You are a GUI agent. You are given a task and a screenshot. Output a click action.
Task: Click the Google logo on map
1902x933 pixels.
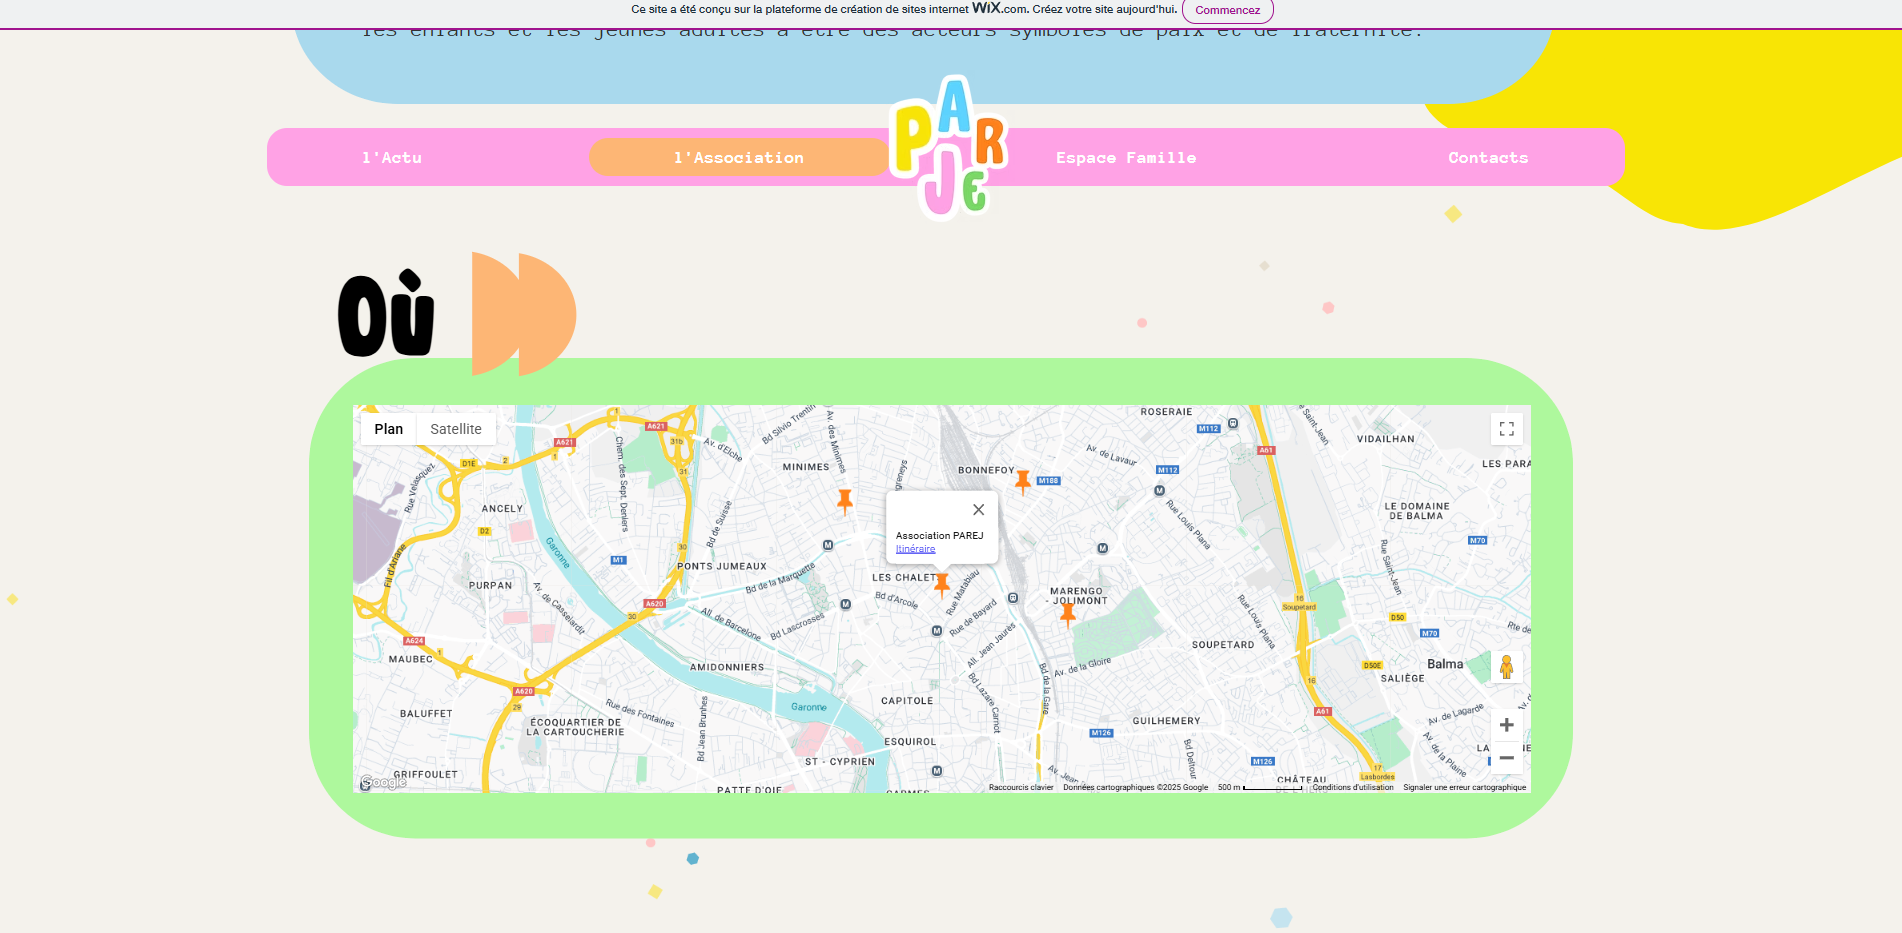383,783
